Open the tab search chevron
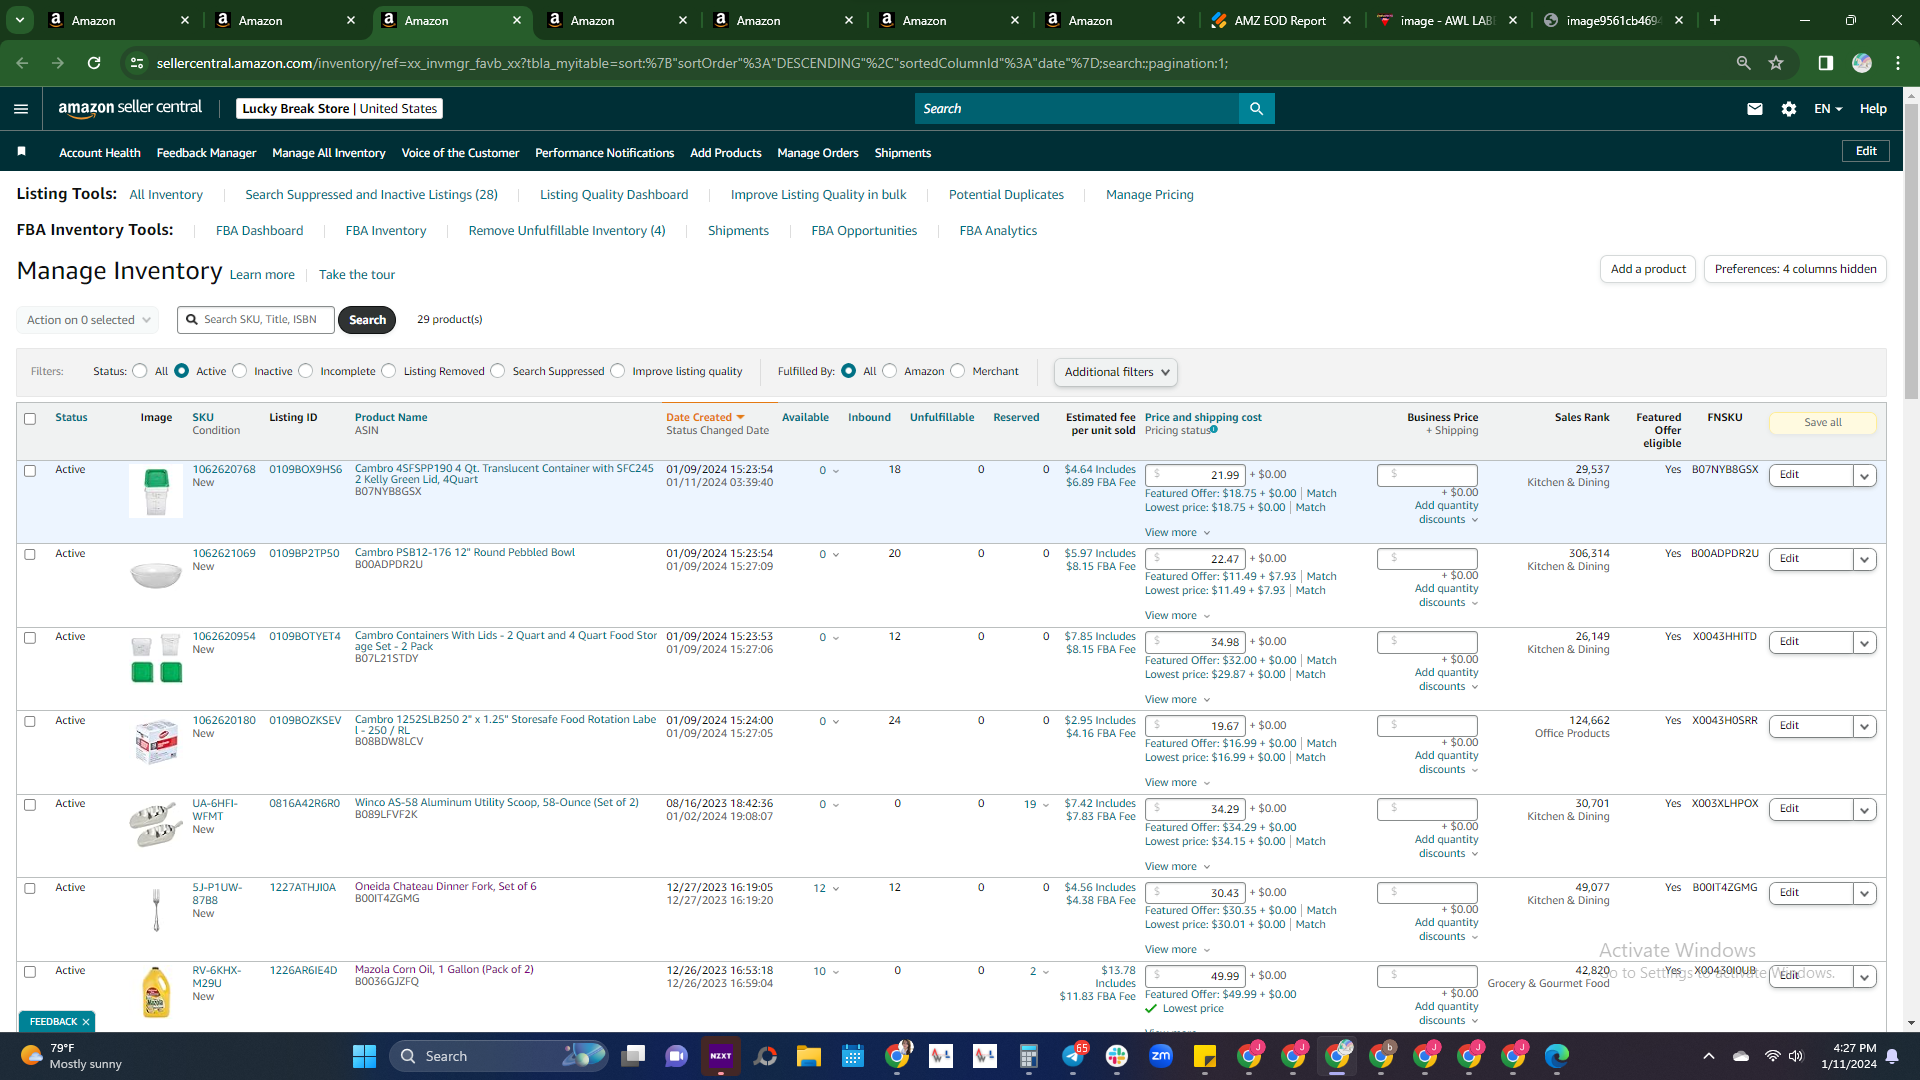1920x1080 pixels. point(20,20)
